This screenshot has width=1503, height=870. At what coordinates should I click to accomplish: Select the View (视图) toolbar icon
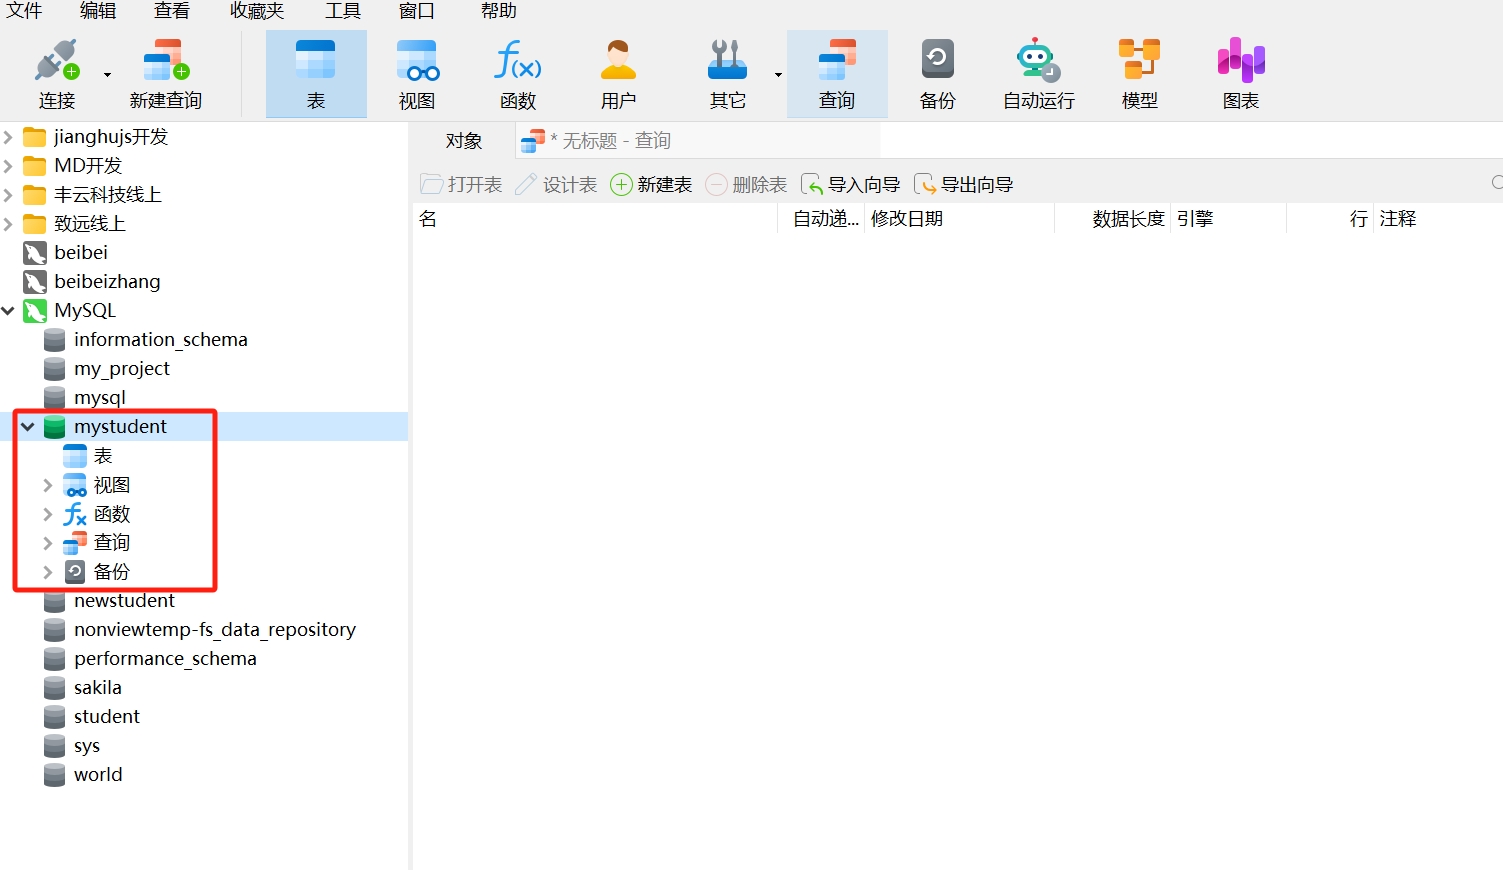coord(417,62)
